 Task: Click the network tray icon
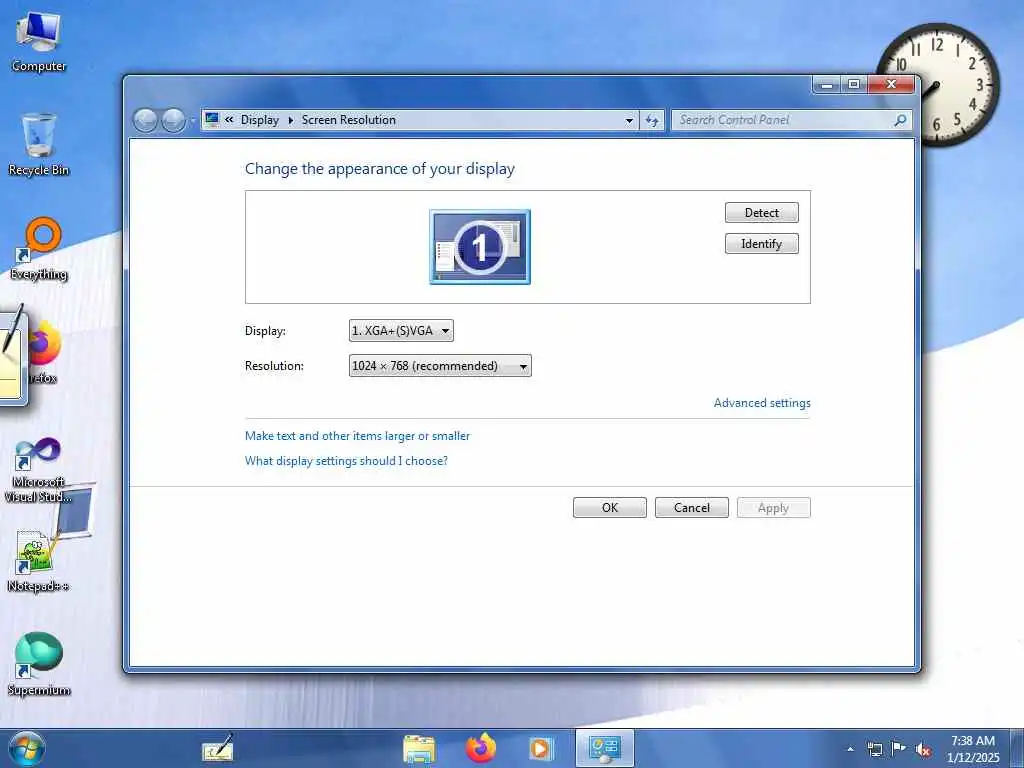pos(874,749)
